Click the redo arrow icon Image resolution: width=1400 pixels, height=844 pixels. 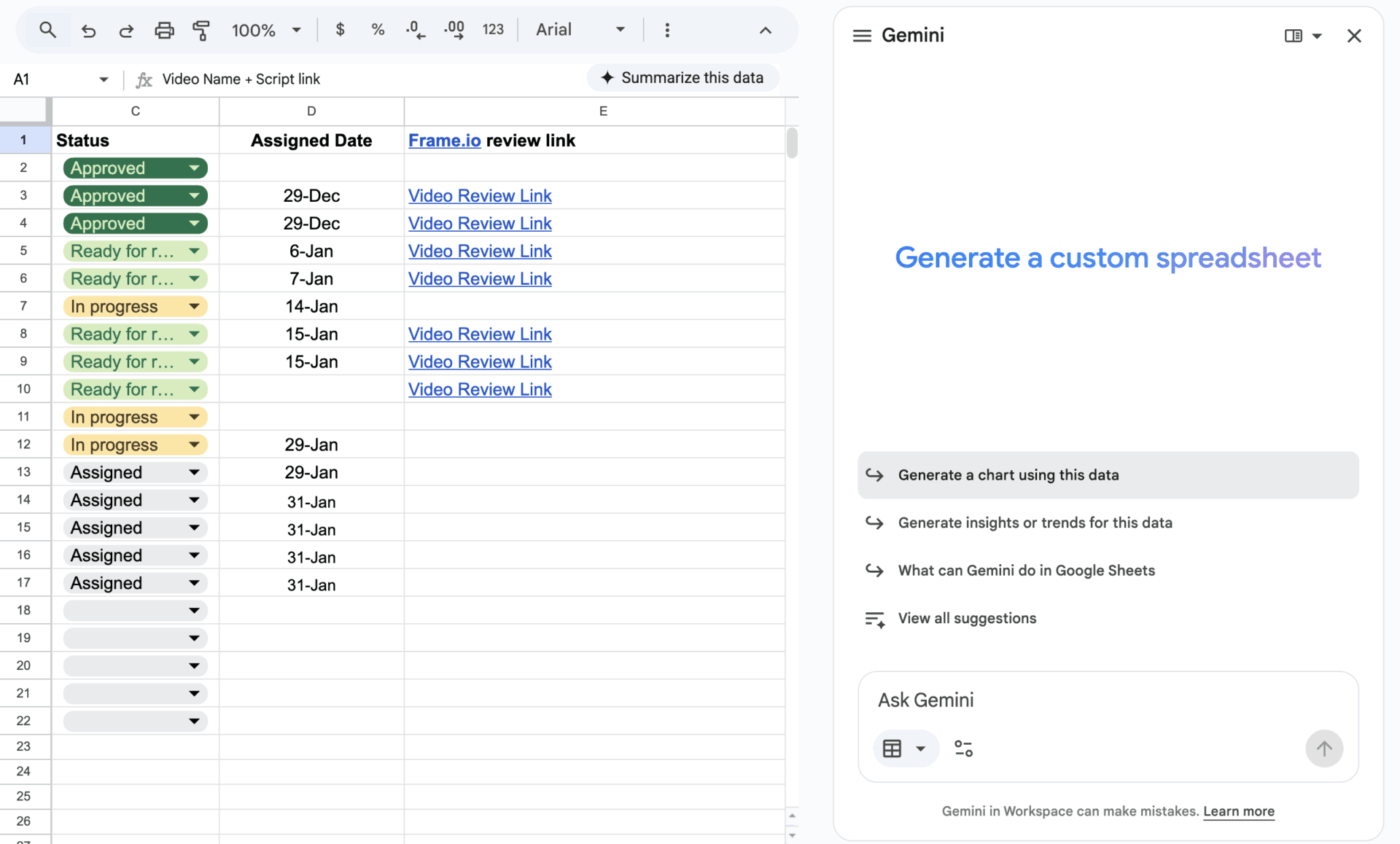click(x=126, y=30)
